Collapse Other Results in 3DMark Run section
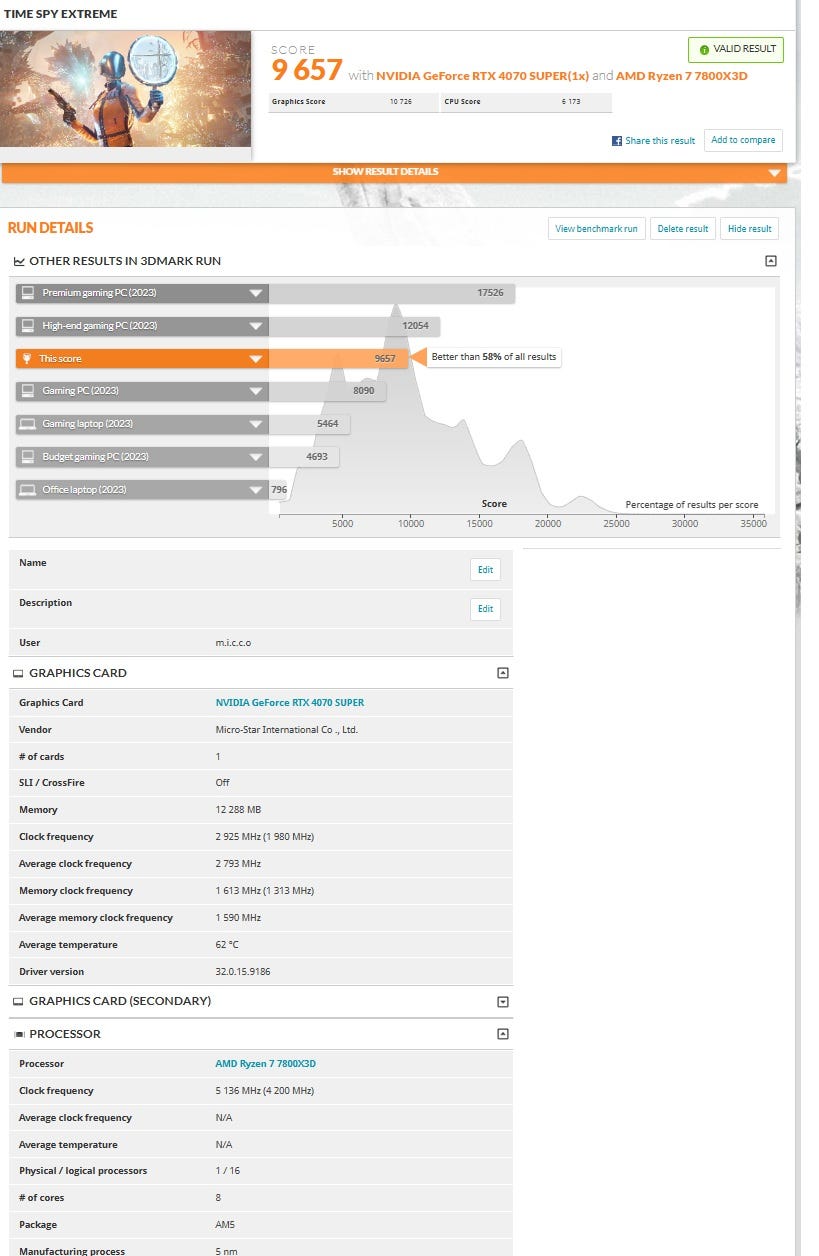The image size is (819, 1256). click(770, 261)
